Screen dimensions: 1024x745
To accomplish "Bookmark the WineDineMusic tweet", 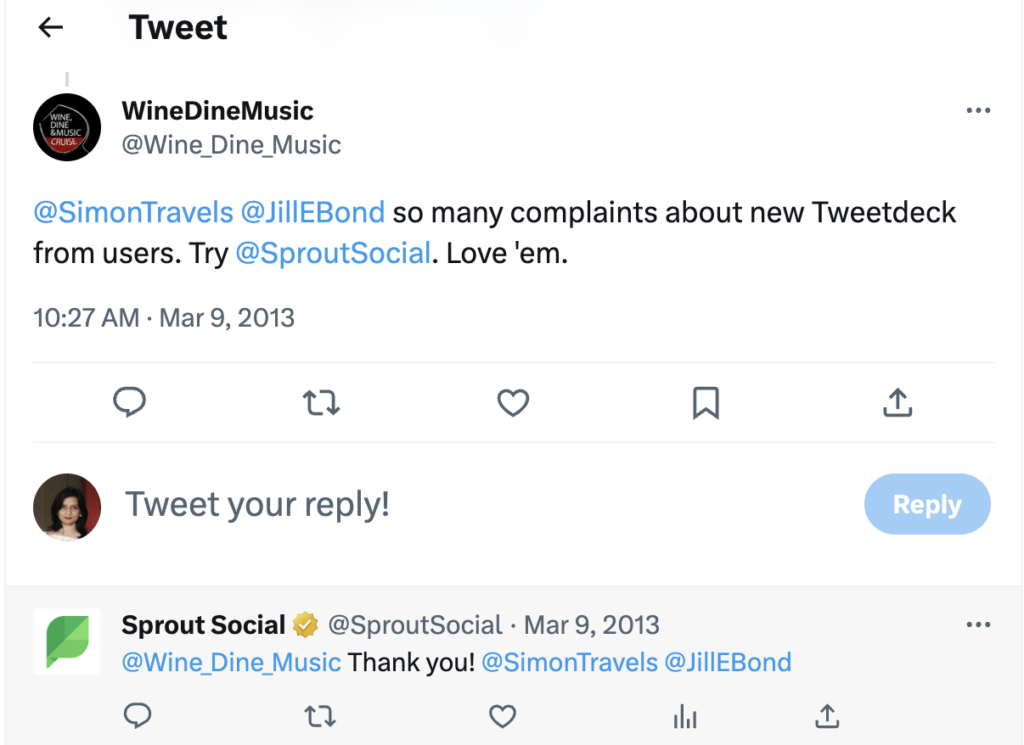I will click(x=705, y=402).
